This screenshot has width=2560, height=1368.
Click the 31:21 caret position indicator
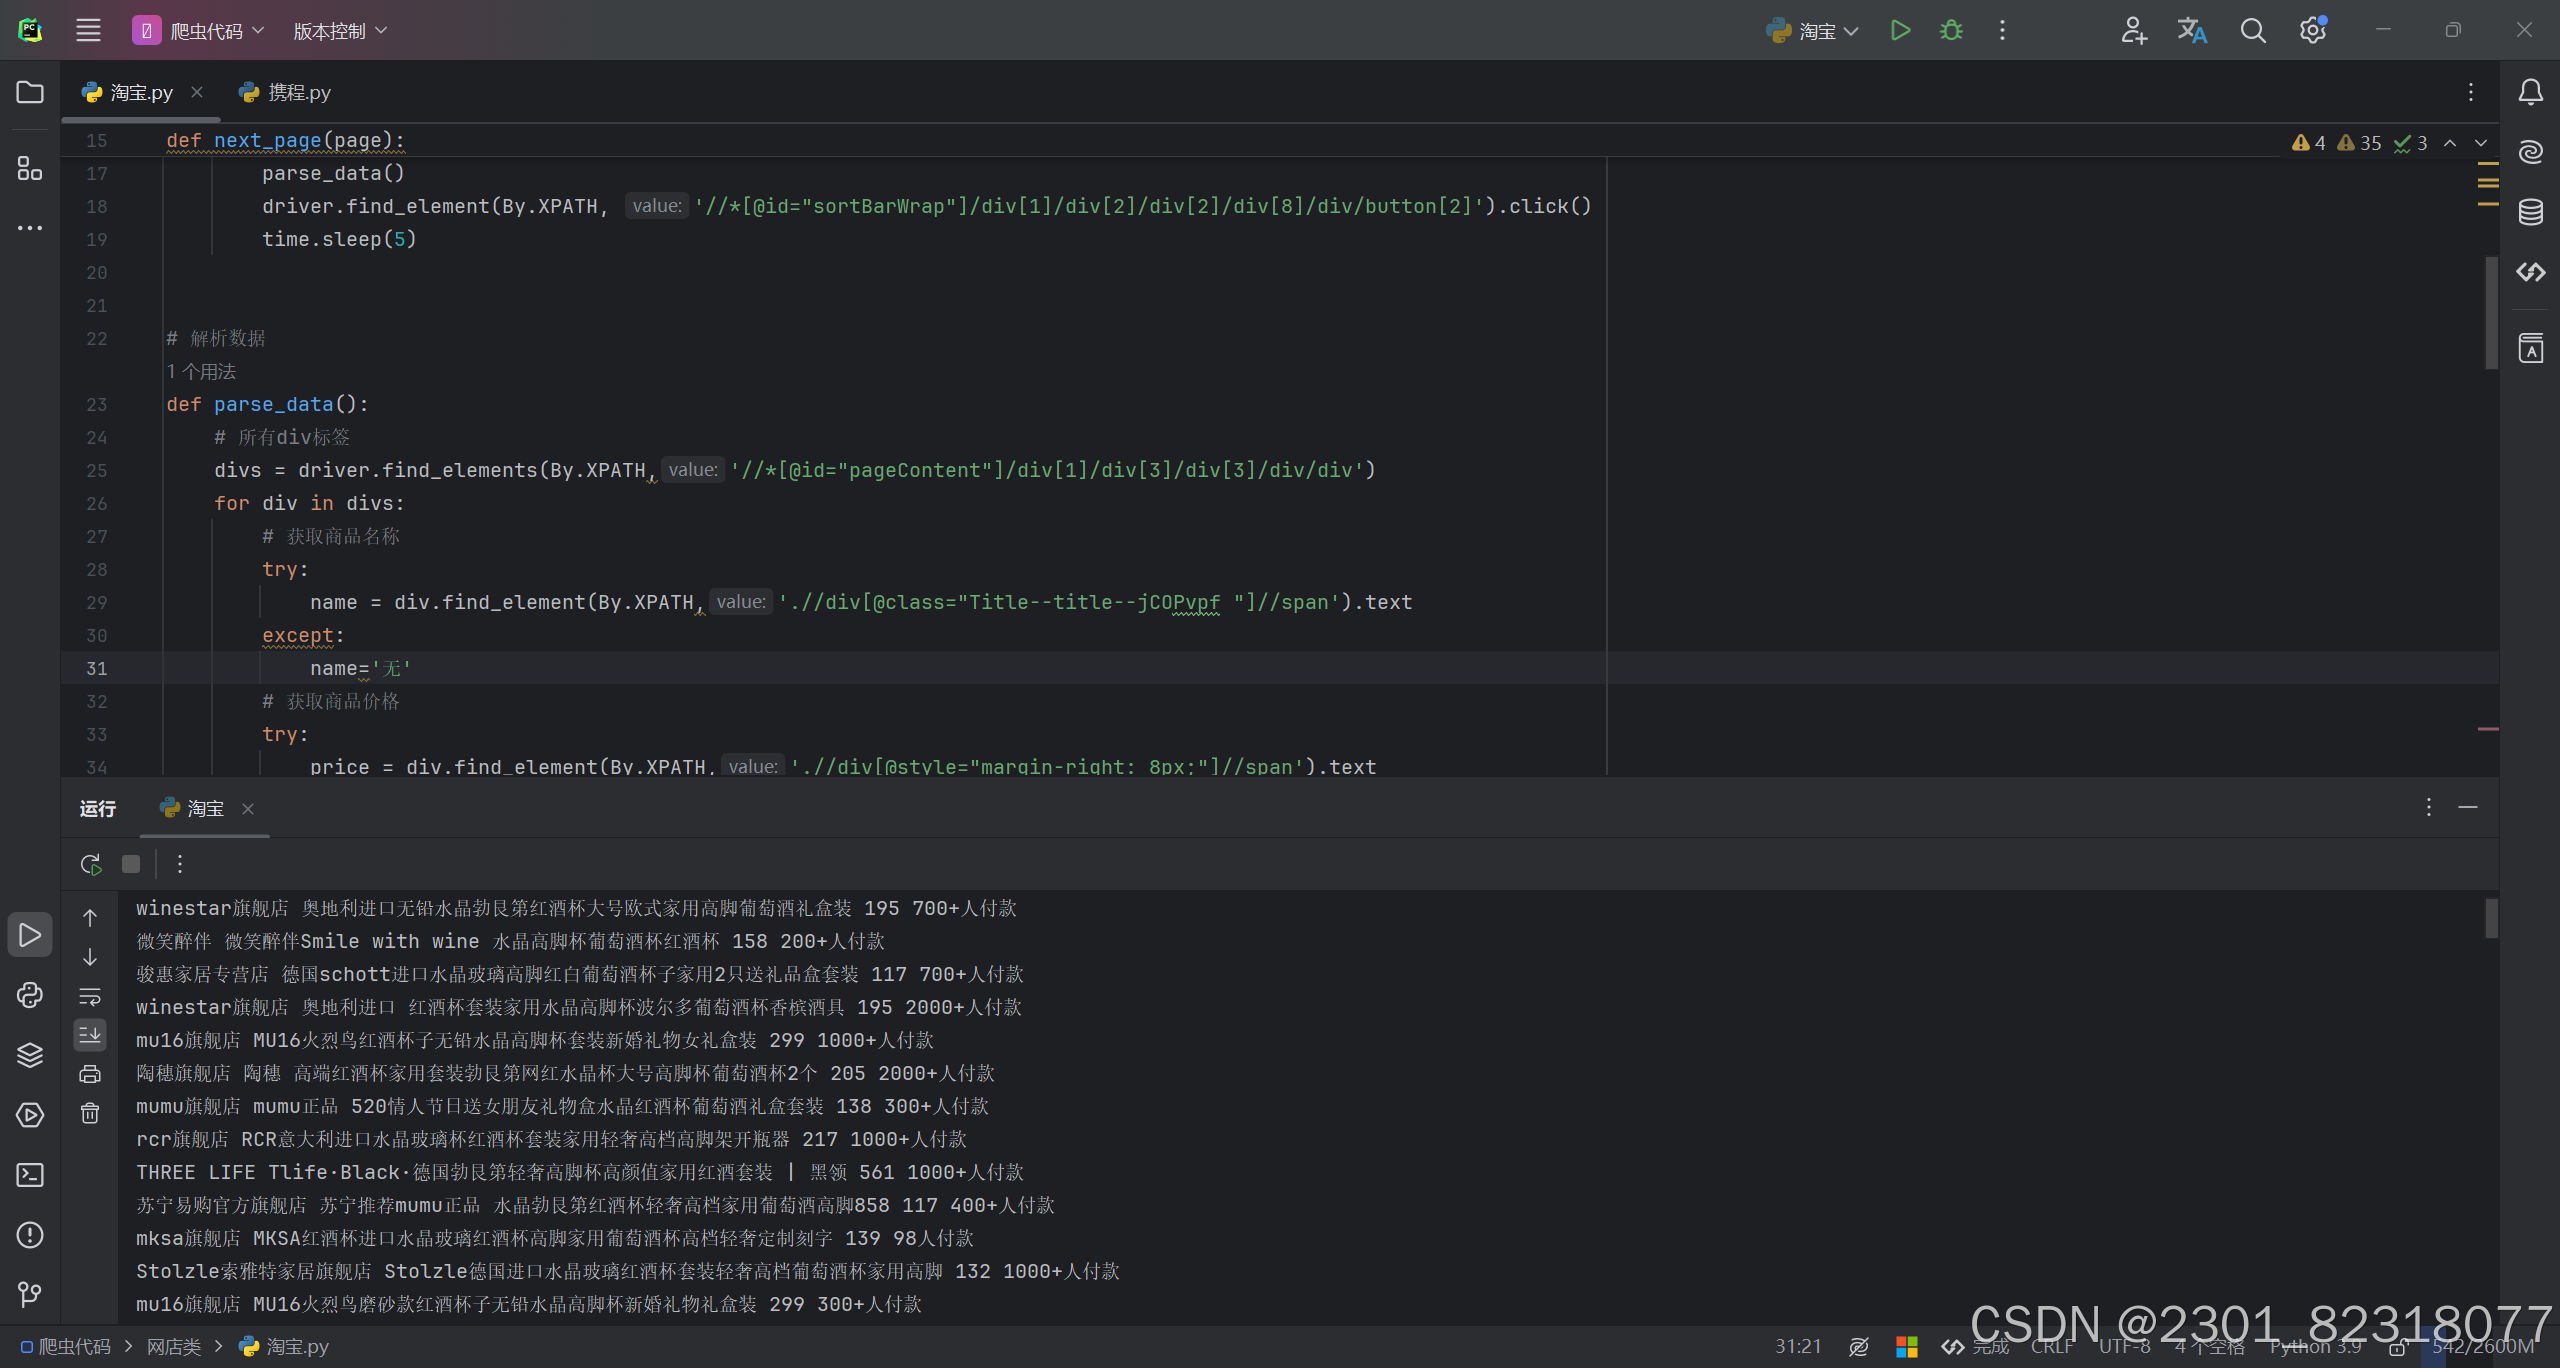click(1798, 1347)
